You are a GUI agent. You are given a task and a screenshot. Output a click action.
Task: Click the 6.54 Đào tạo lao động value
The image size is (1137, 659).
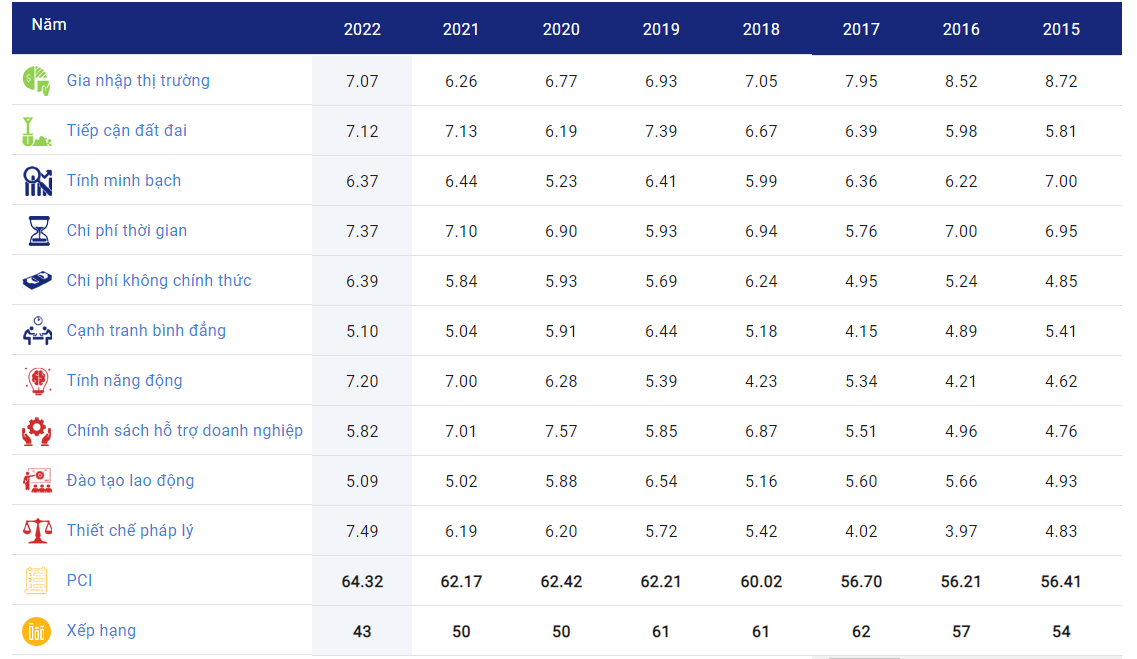tap(661, 481)
